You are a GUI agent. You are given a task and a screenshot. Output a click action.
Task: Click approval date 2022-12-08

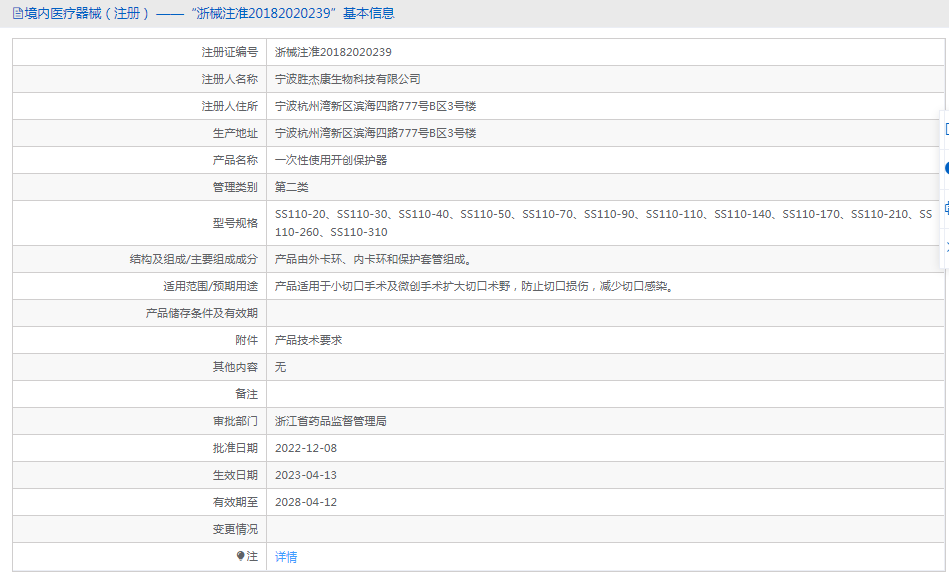point(306,448)
